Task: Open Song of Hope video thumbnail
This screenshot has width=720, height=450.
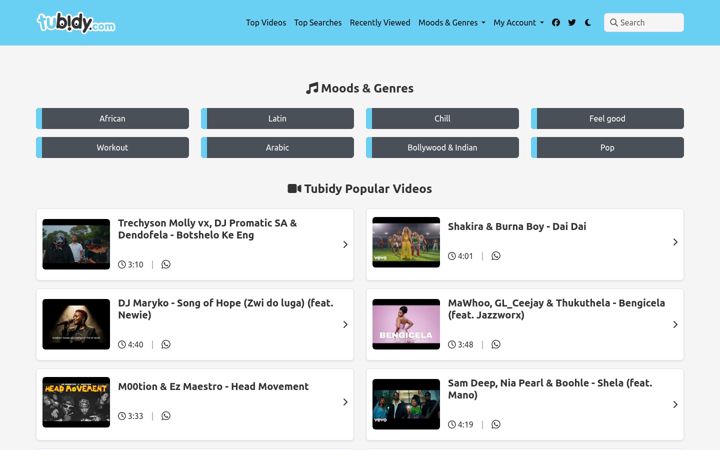Action: click(76, 324)
